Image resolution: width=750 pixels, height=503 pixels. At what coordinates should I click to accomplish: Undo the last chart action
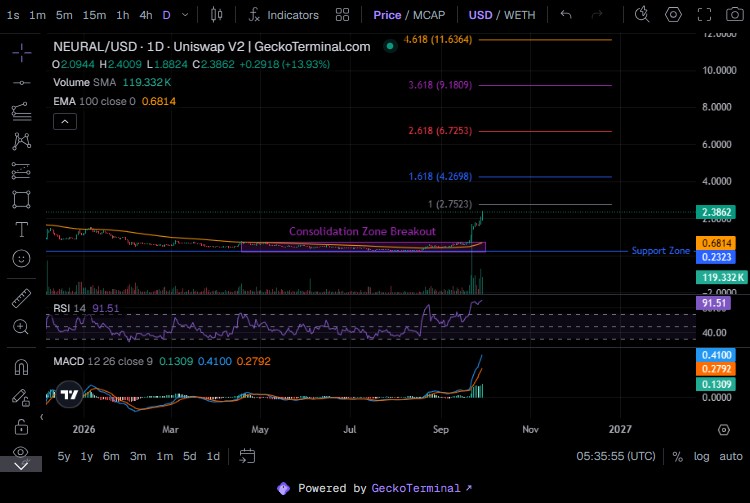coord(566,15)
